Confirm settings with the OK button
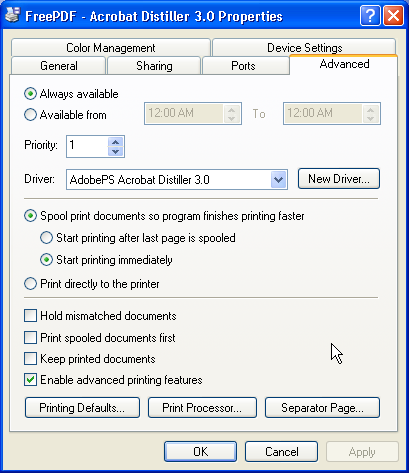This screenshot has height=473, width=409. pos(200,452)
